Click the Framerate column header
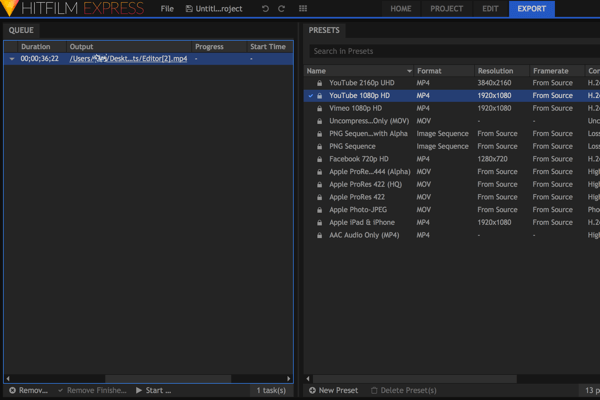The image size is (600, 400). pyautogui.click(x=558, y=71)
